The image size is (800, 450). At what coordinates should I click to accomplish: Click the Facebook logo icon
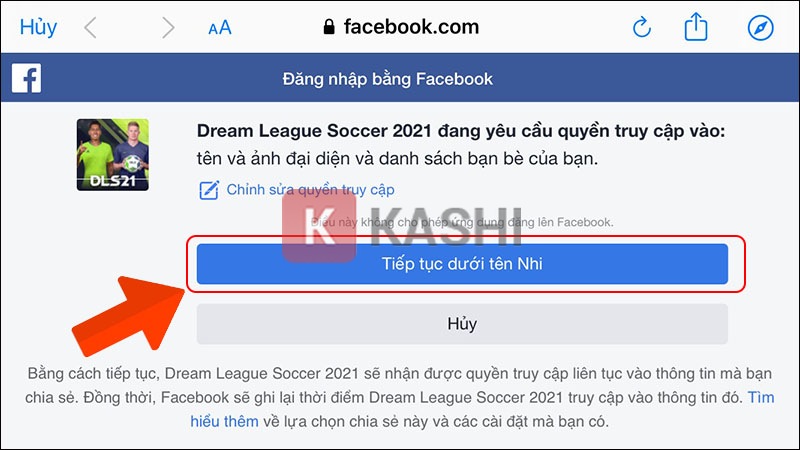coord(27,79)
